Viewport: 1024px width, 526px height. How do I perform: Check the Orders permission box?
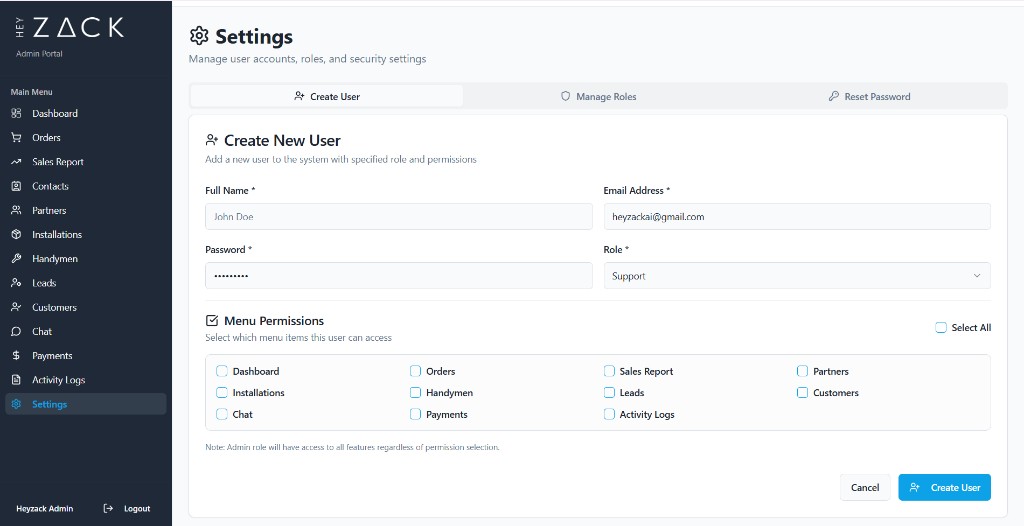coord(415,371)
